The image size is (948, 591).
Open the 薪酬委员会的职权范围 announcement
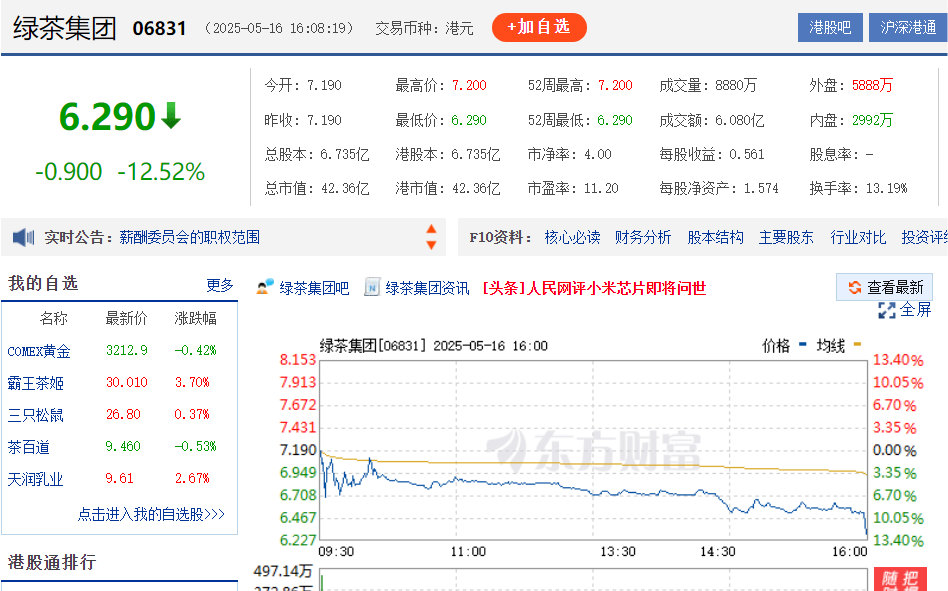[189, 237]
